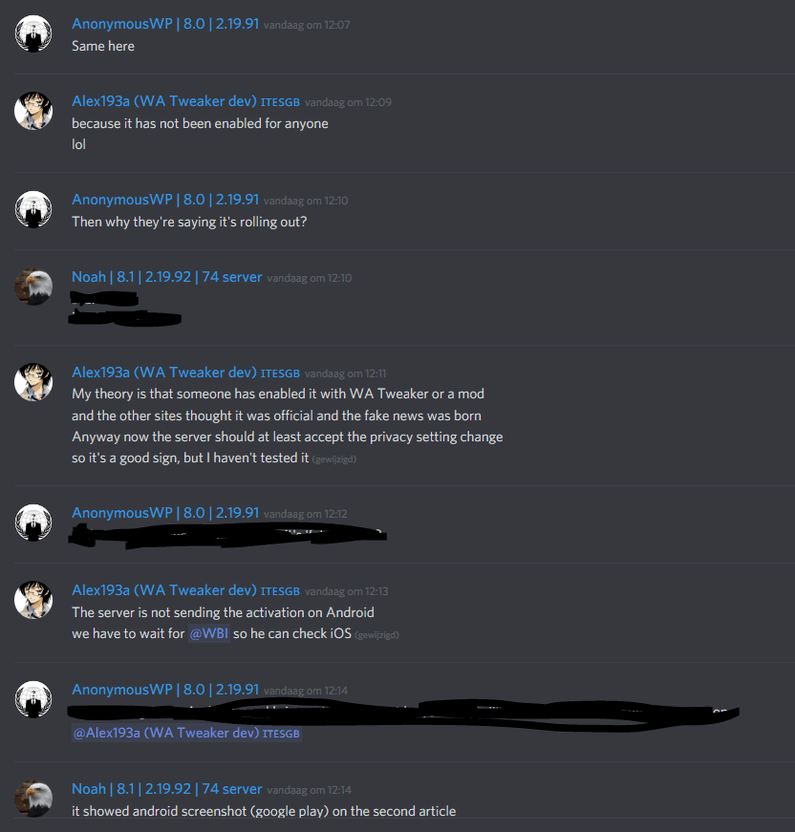Click AnonymousWP avatar at 12:12 message
Viewport: 795px width, 832px height.
click(x=33, y=522)
